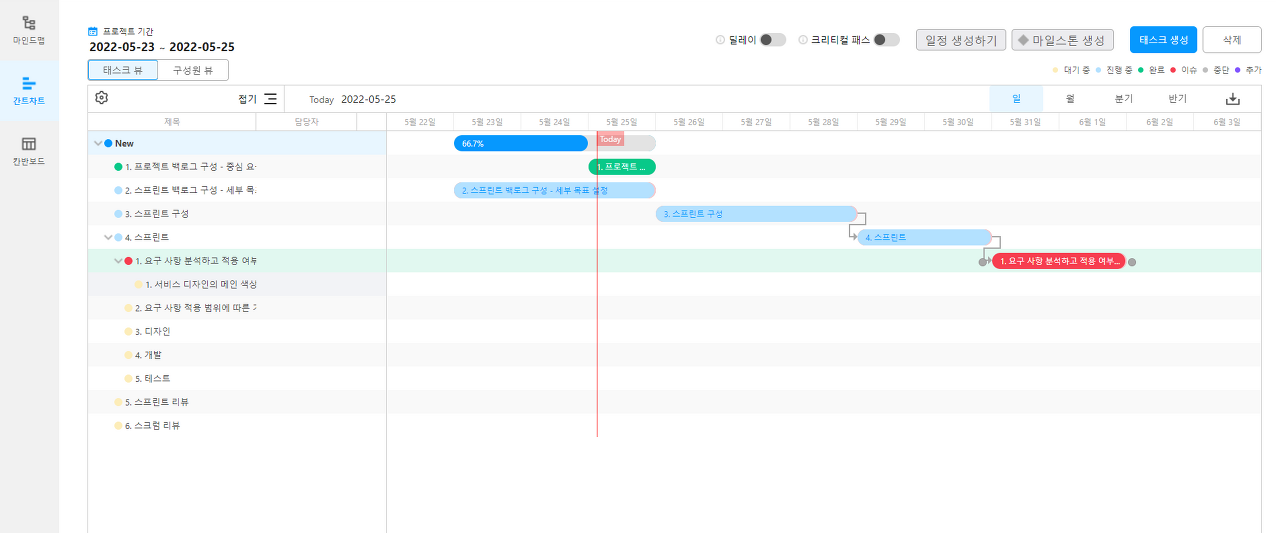Click the 삭제 button
Screen dimensions: 1276x533
pos(1231,40)
